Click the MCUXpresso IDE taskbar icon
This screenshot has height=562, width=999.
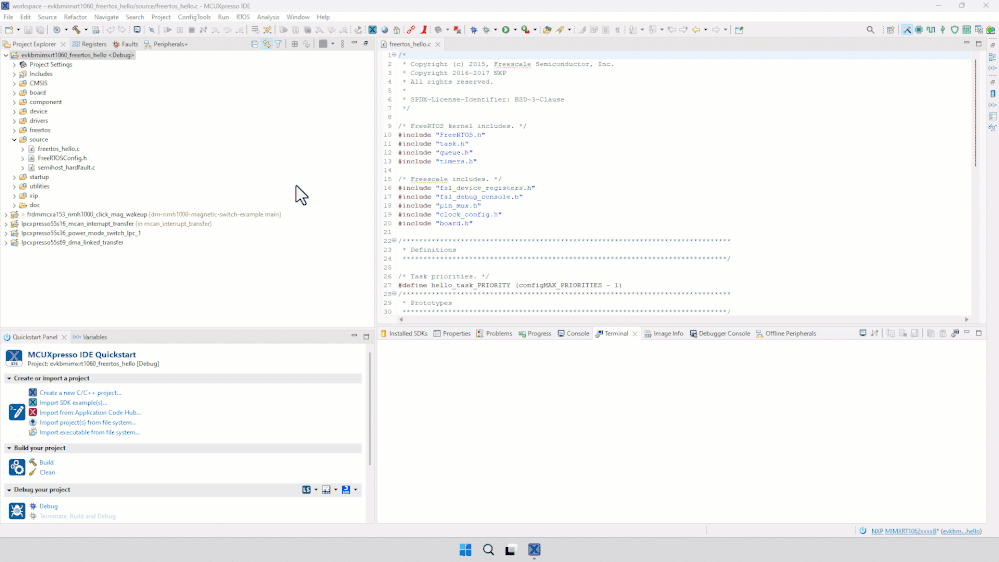[x=534, y=550]
